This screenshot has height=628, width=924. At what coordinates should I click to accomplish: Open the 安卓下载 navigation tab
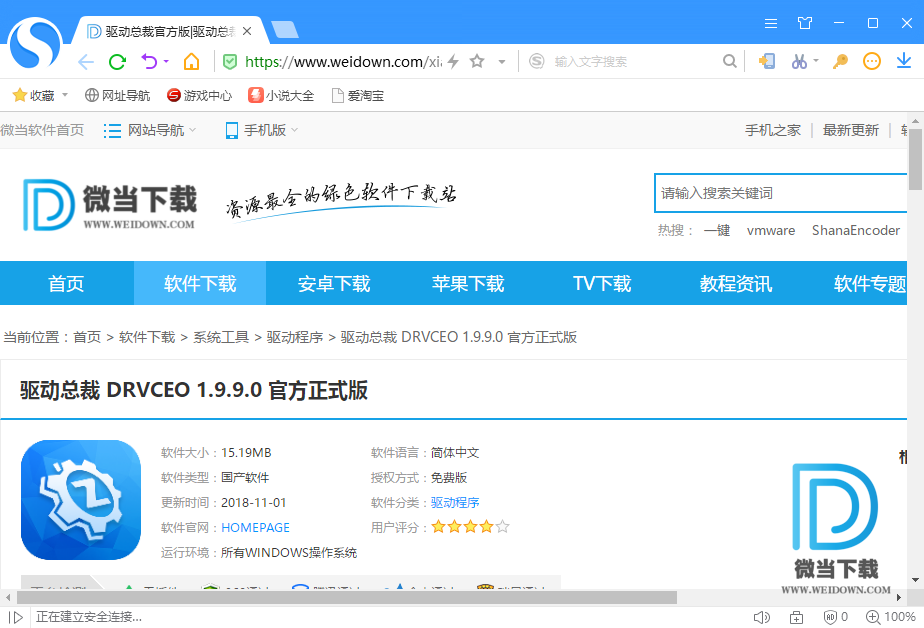coord(334,283)
